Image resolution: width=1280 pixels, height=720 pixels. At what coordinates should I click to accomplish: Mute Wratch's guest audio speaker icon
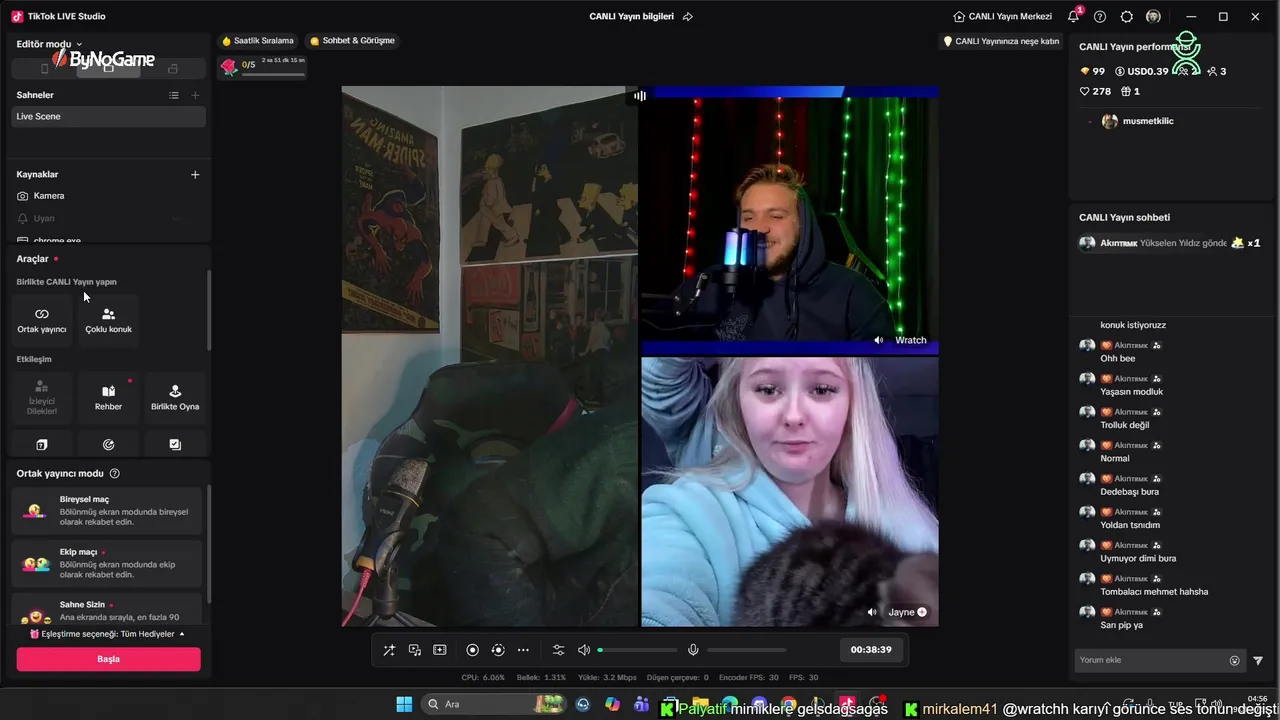[878, 340]
